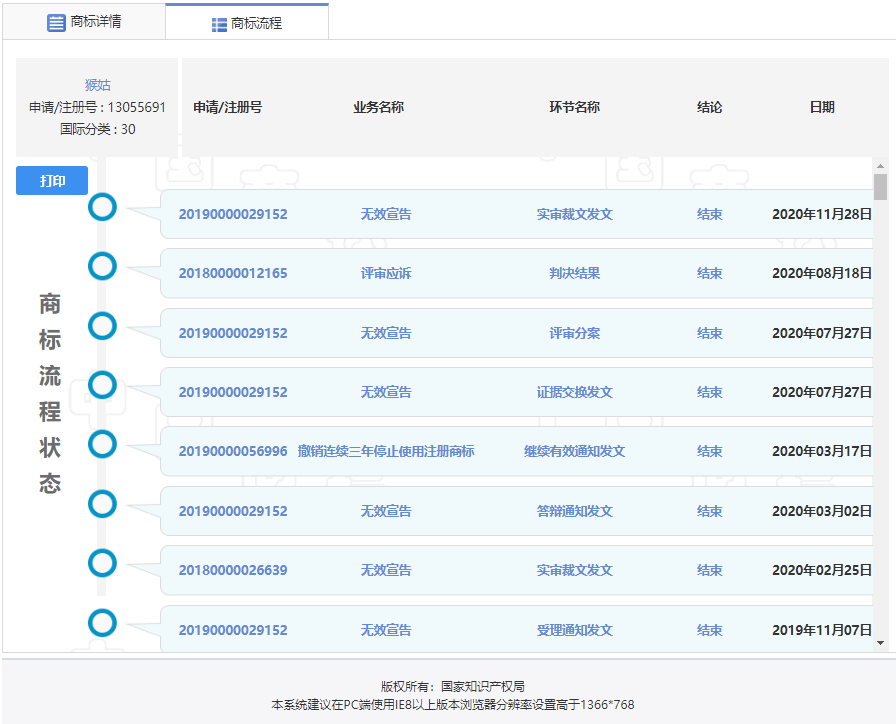896x724 pixels.
Task: Click timeline circle for 2020年08月18日 entry
Action: click(x=103, y=266)
